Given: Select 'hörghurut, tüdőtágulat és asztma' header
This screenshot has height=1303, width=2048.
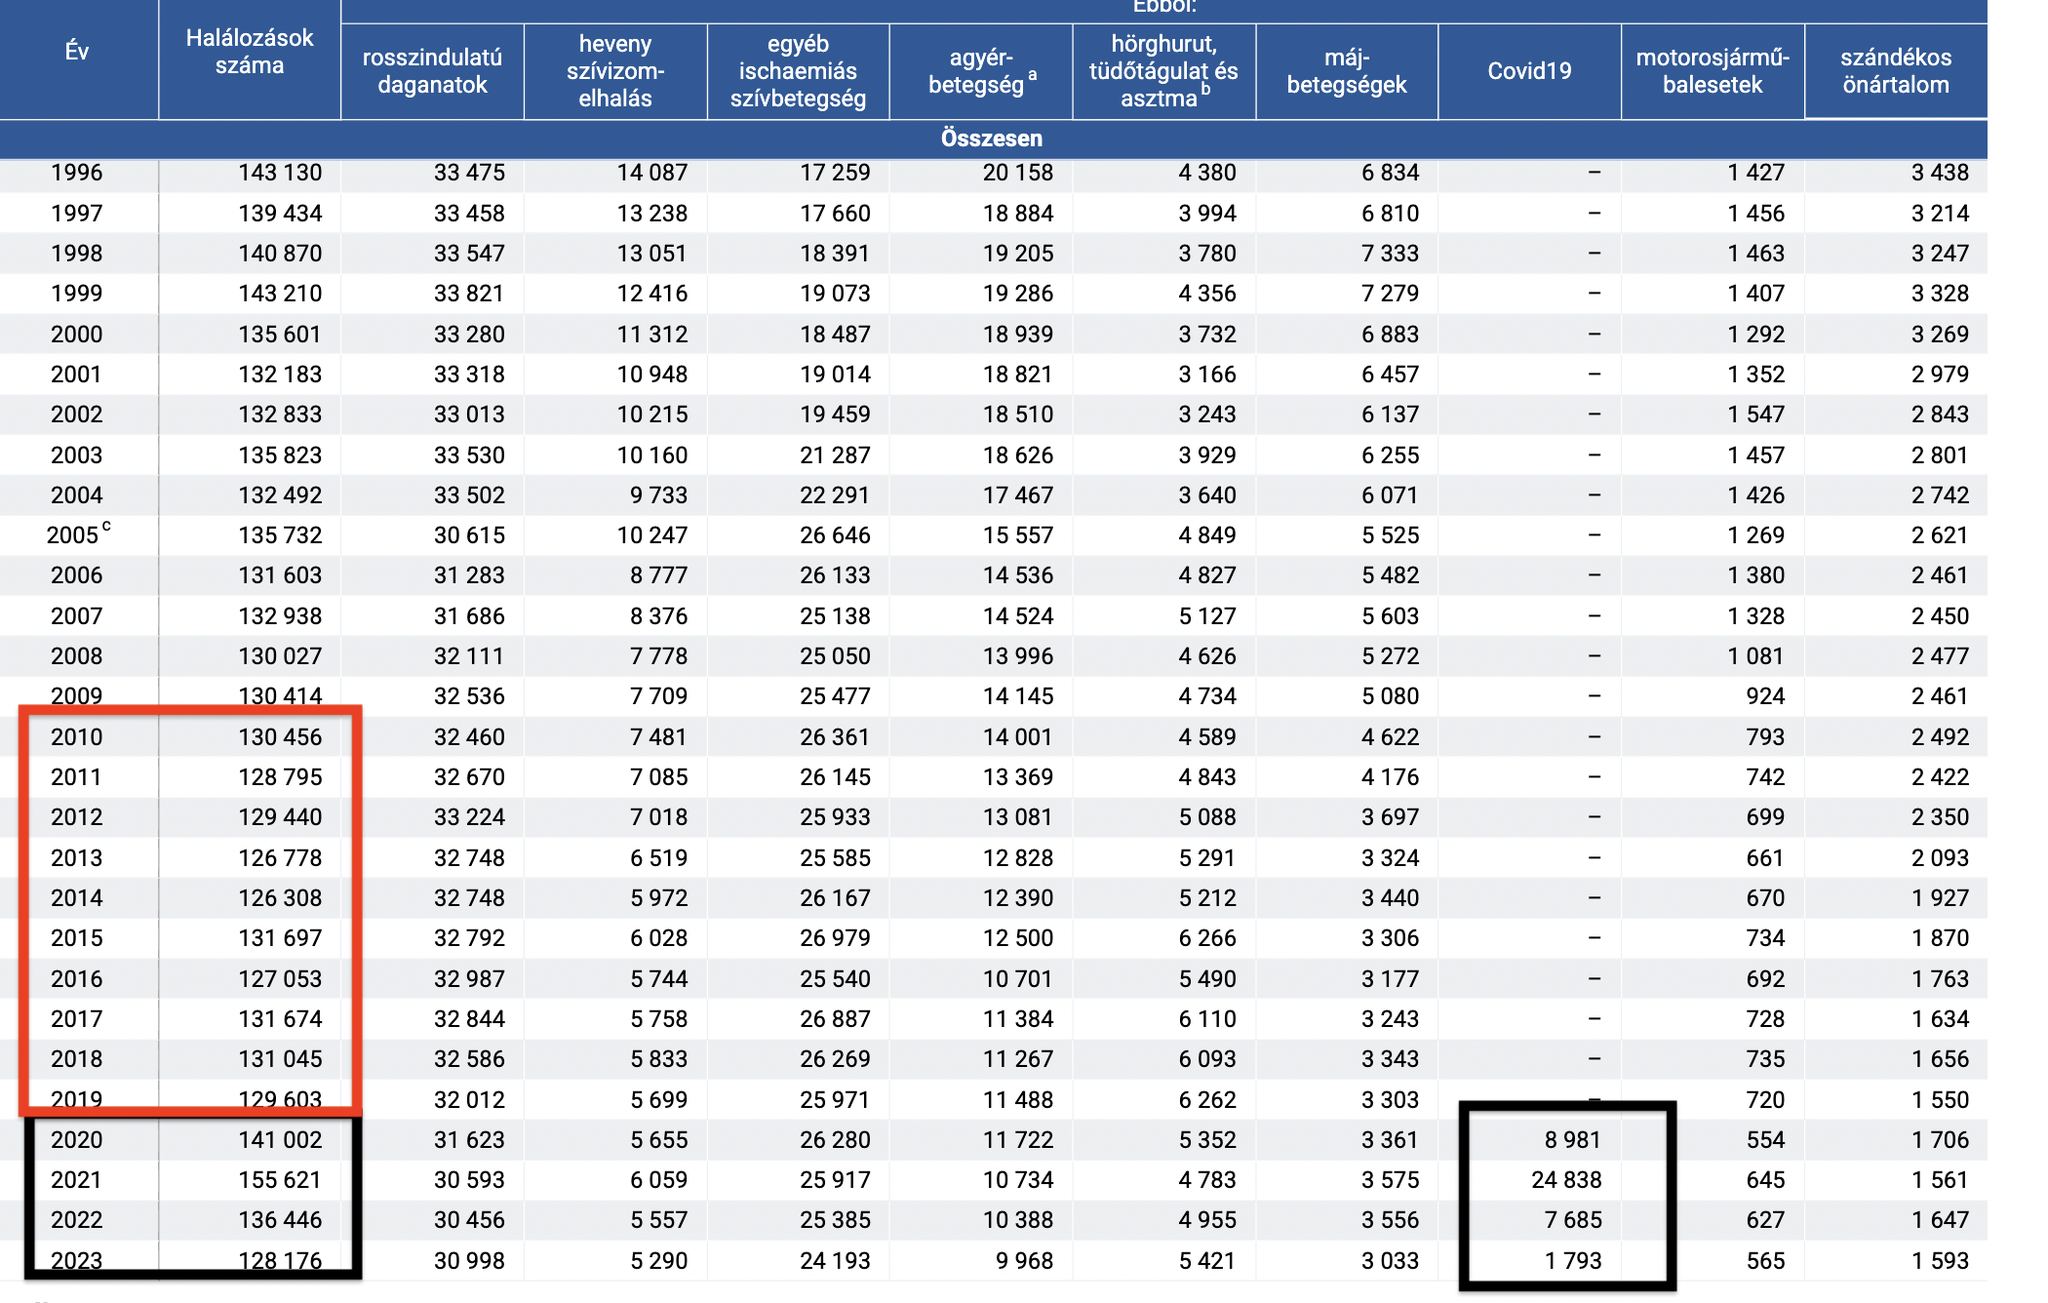Looking at the screenshot, I should (1164, 71).
